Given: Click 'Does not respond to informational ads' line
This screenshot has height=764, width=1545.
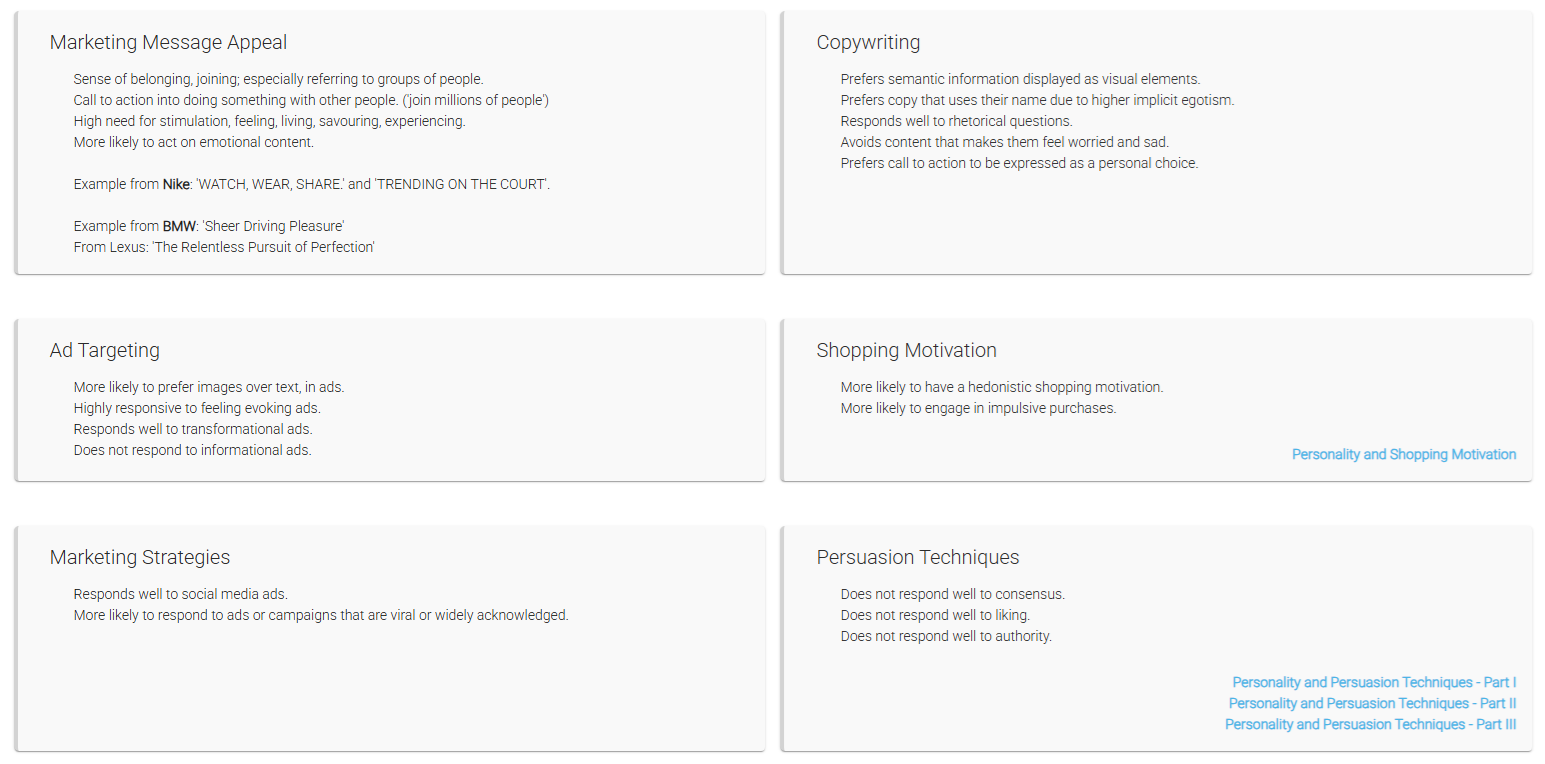Looking at the screenshot, I should coord(193,450).
